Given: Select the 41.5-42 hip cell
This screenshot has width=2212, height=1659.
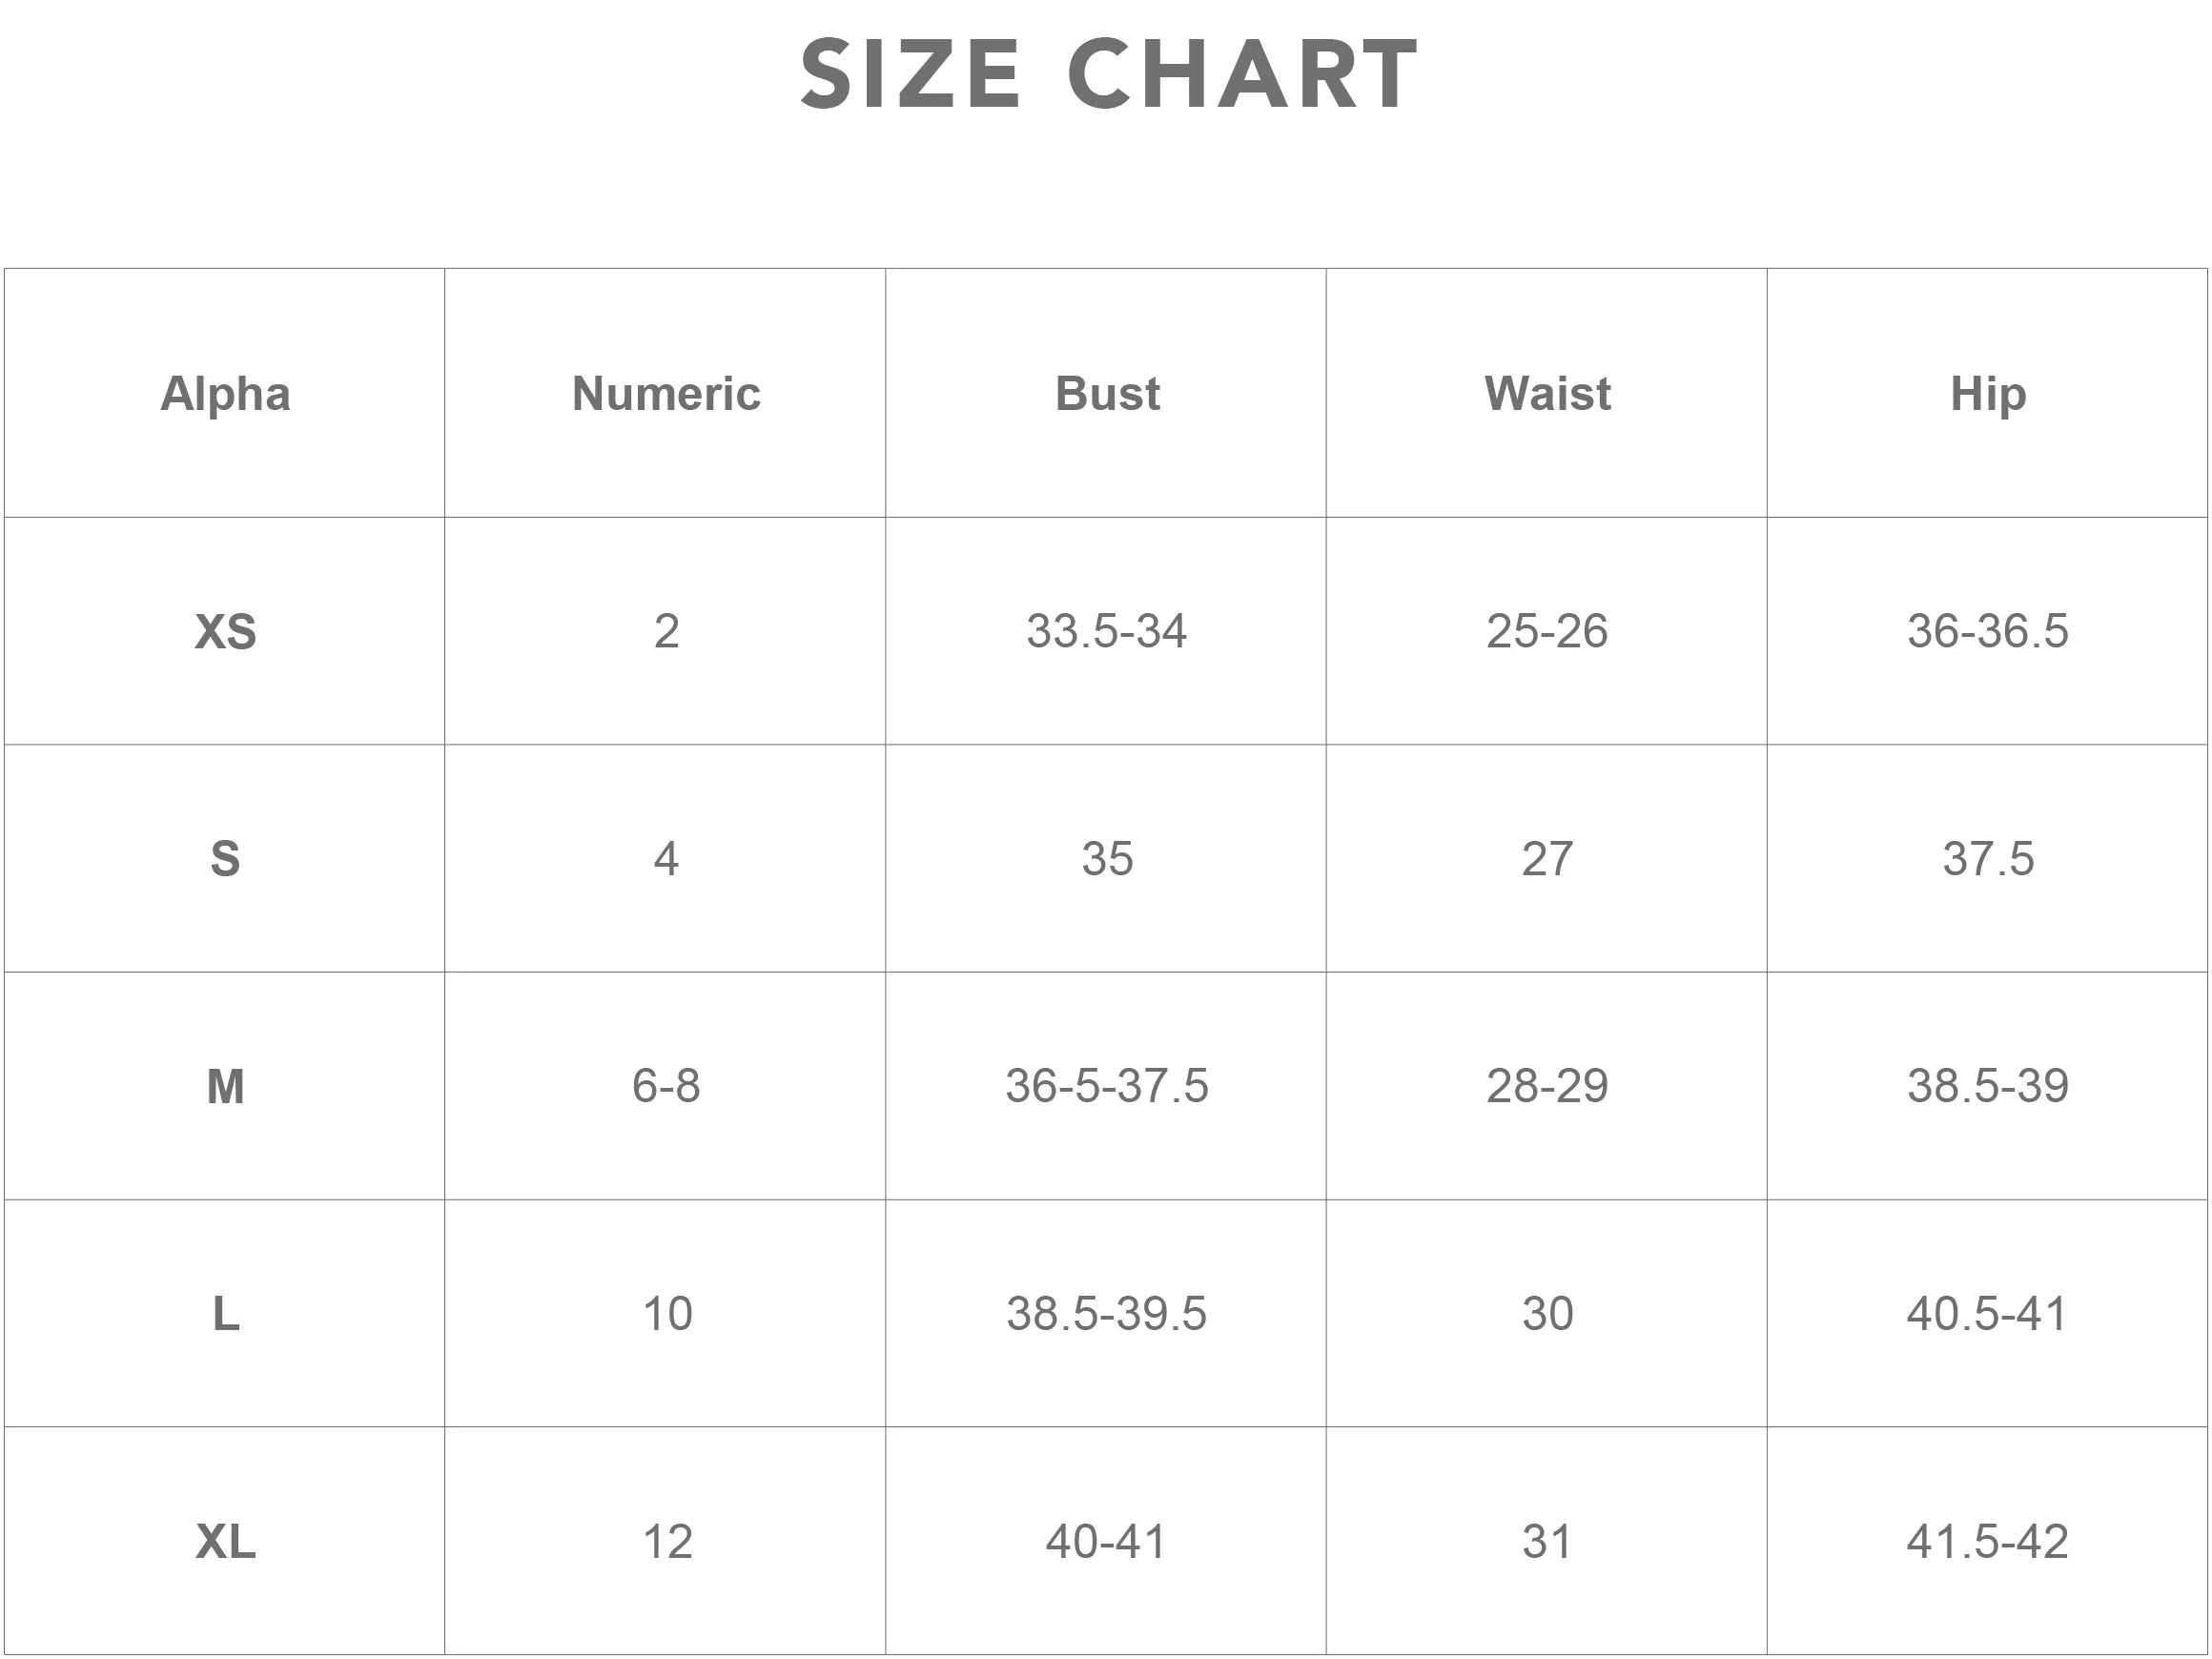Looking at the screenshot, I should point(1987,1541).
